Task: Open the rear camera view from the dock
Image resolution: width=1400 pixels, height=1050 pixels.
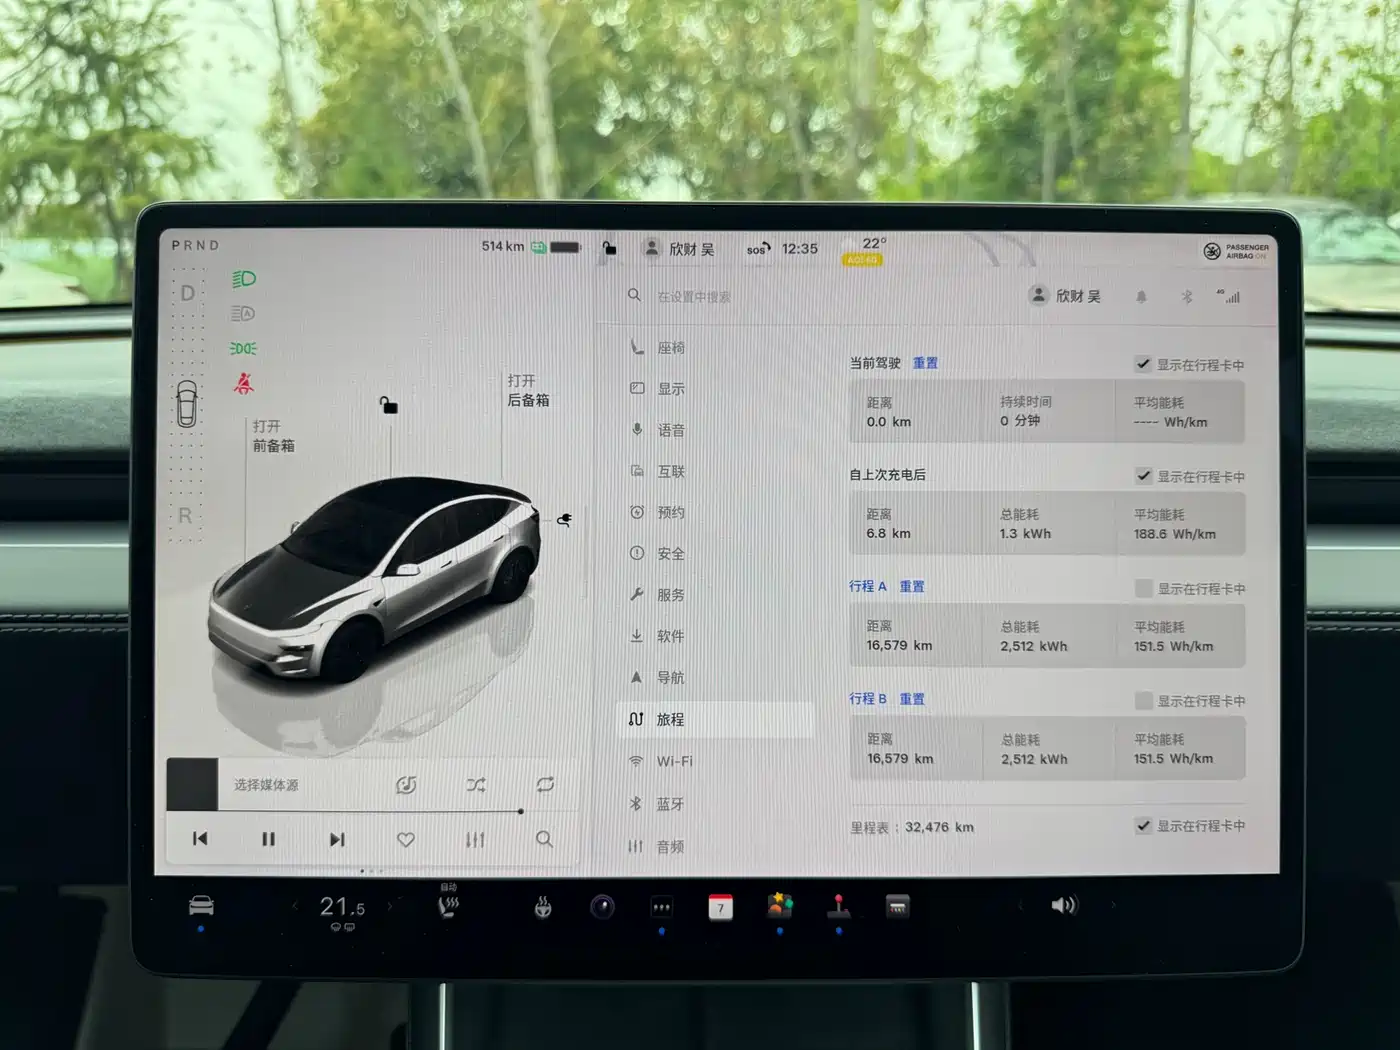Action: [601, 906]
